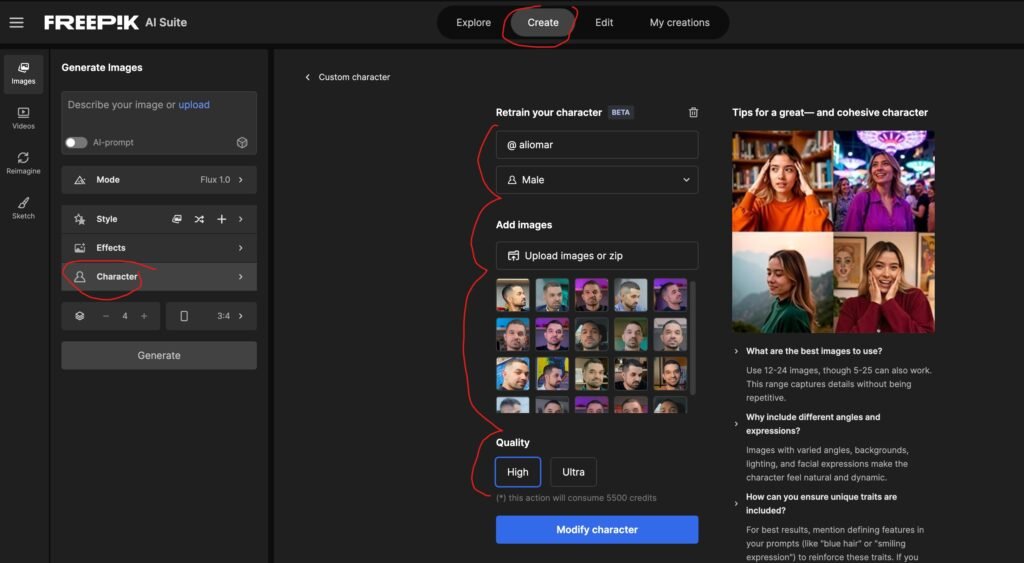Click the style reference image icon
Image resolution: width=1024 pixels, height=563 pixels.
point(176,219)
